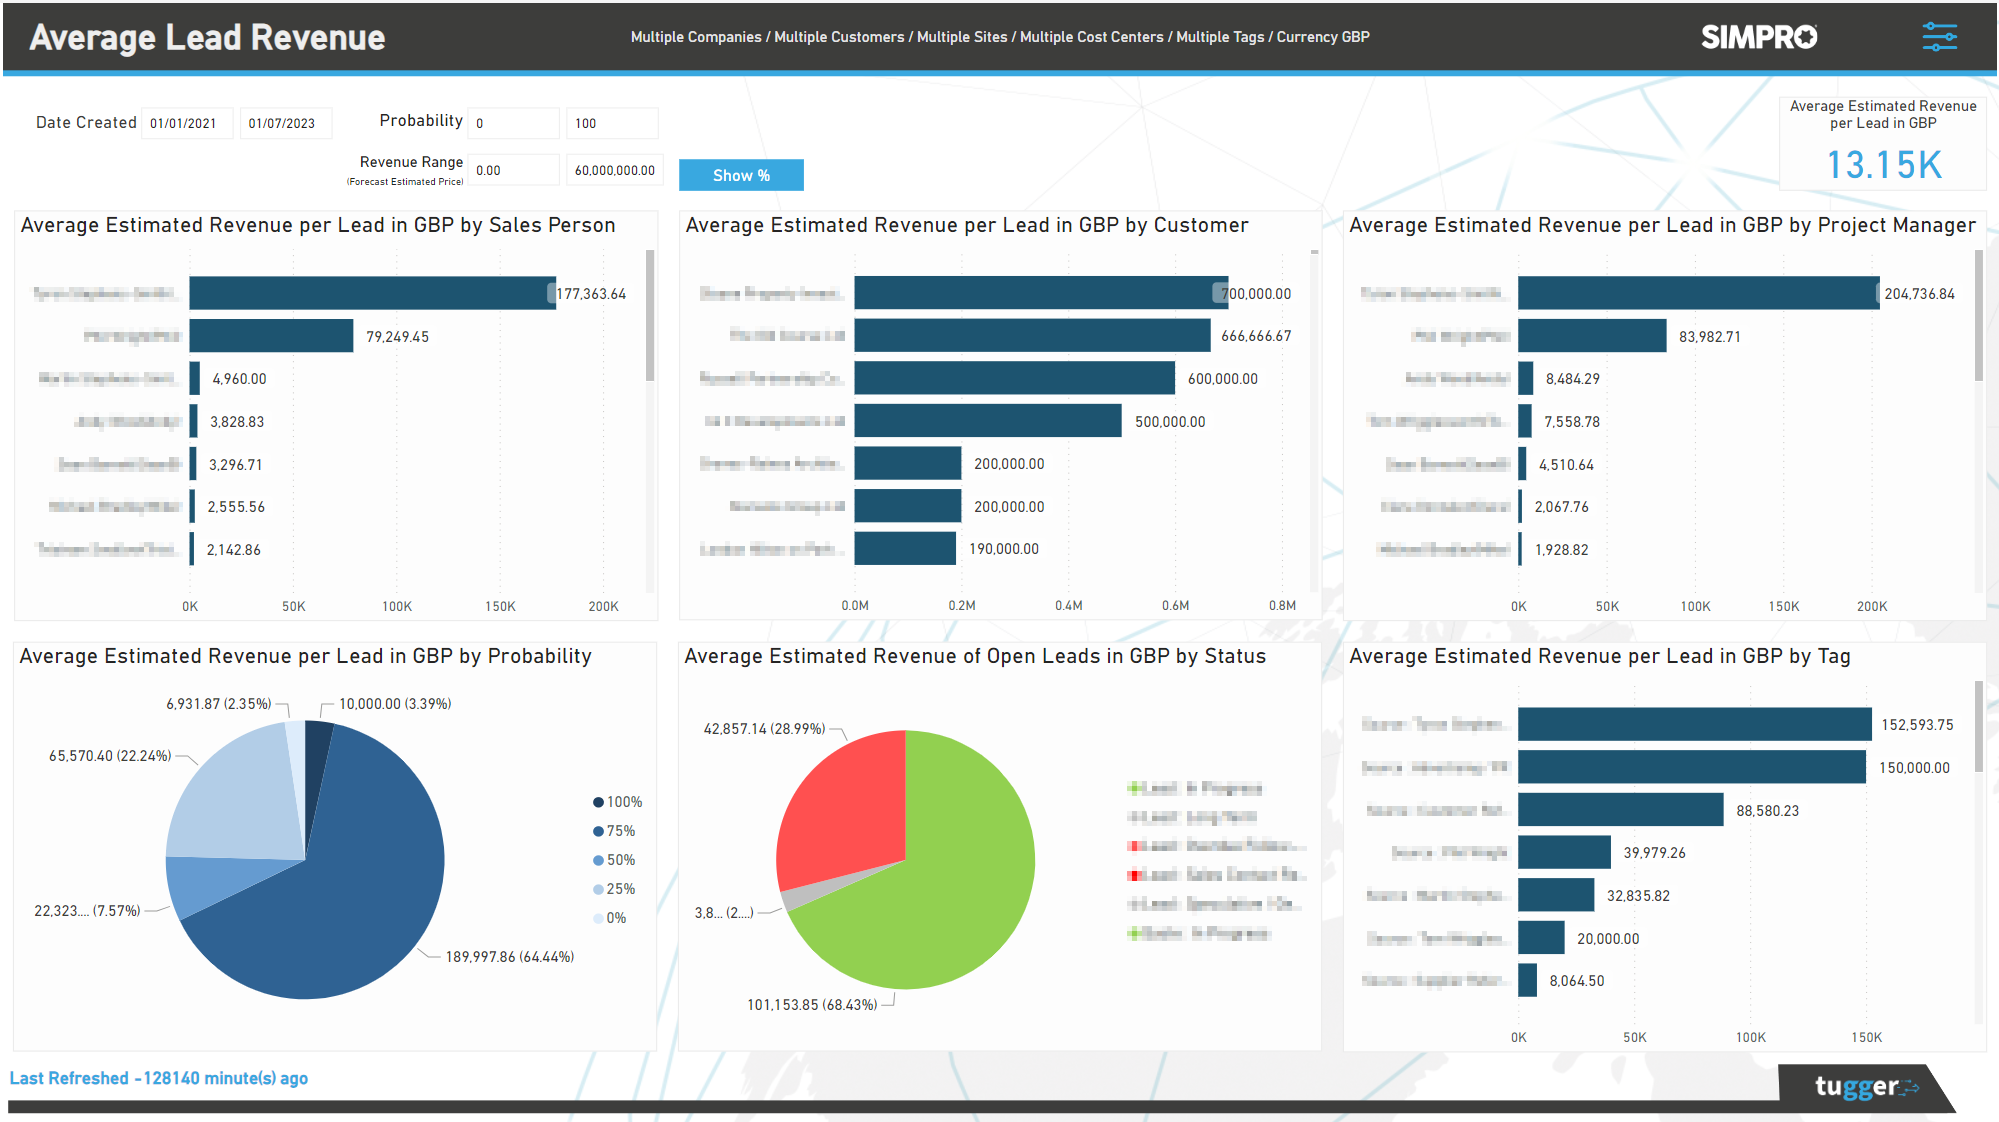1999x1122 pixels.
Task: Click the Date Created start date field
Action: click(187, 122)
